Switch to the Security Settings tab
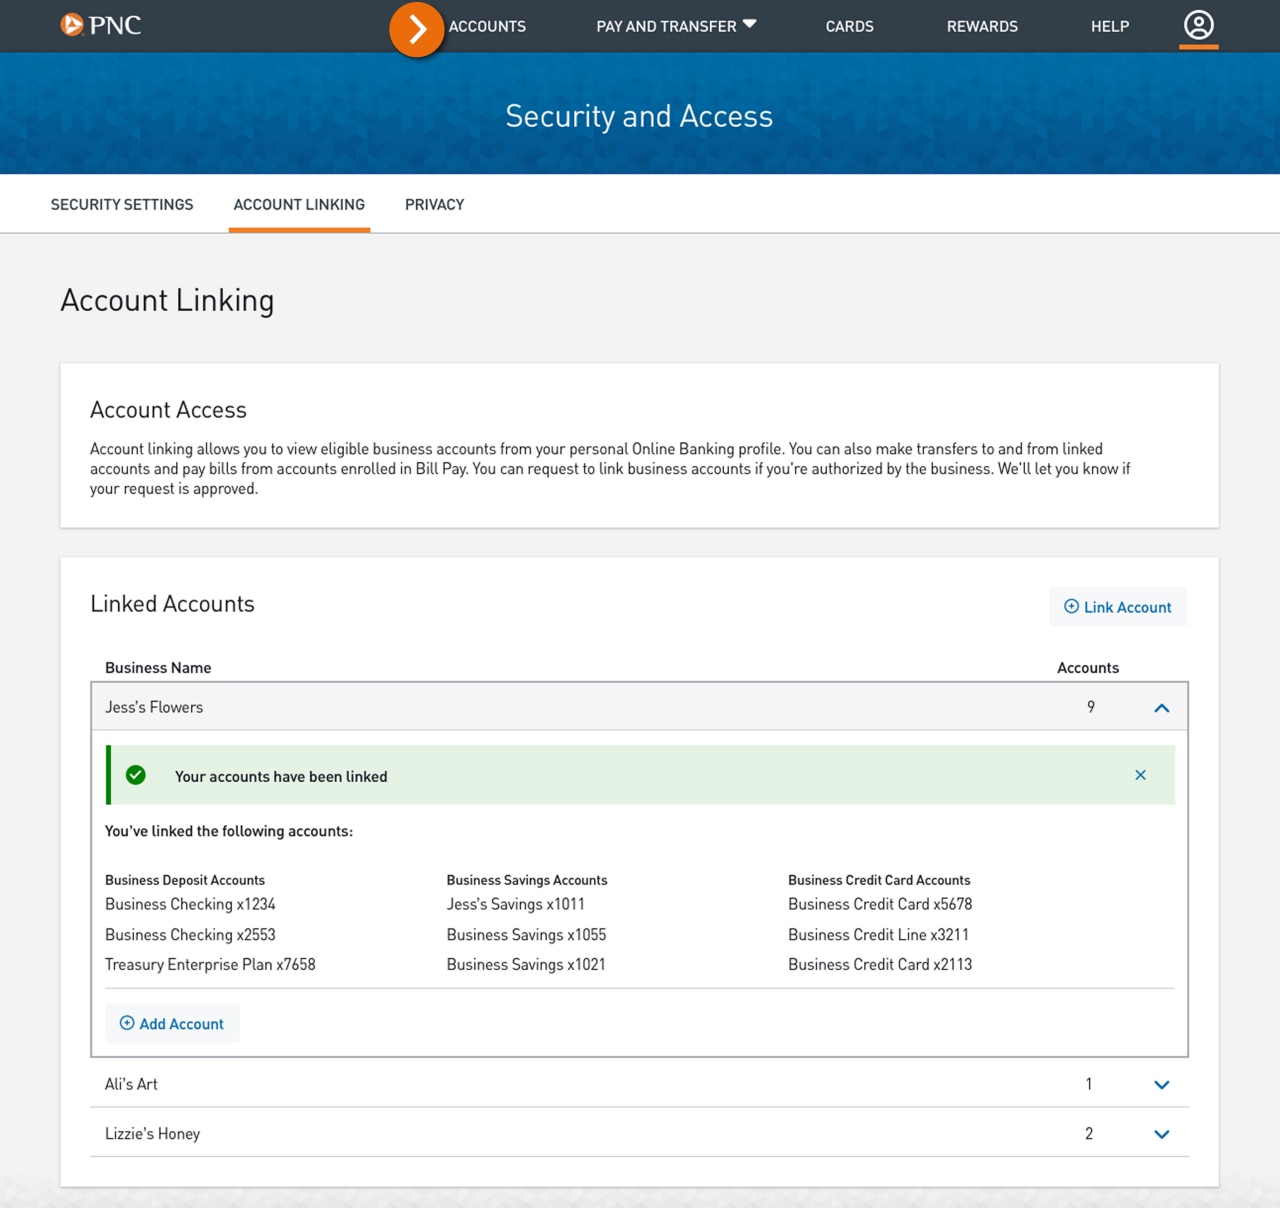The height and width of the screenshot is (1208, 1280). coord(121,204)
